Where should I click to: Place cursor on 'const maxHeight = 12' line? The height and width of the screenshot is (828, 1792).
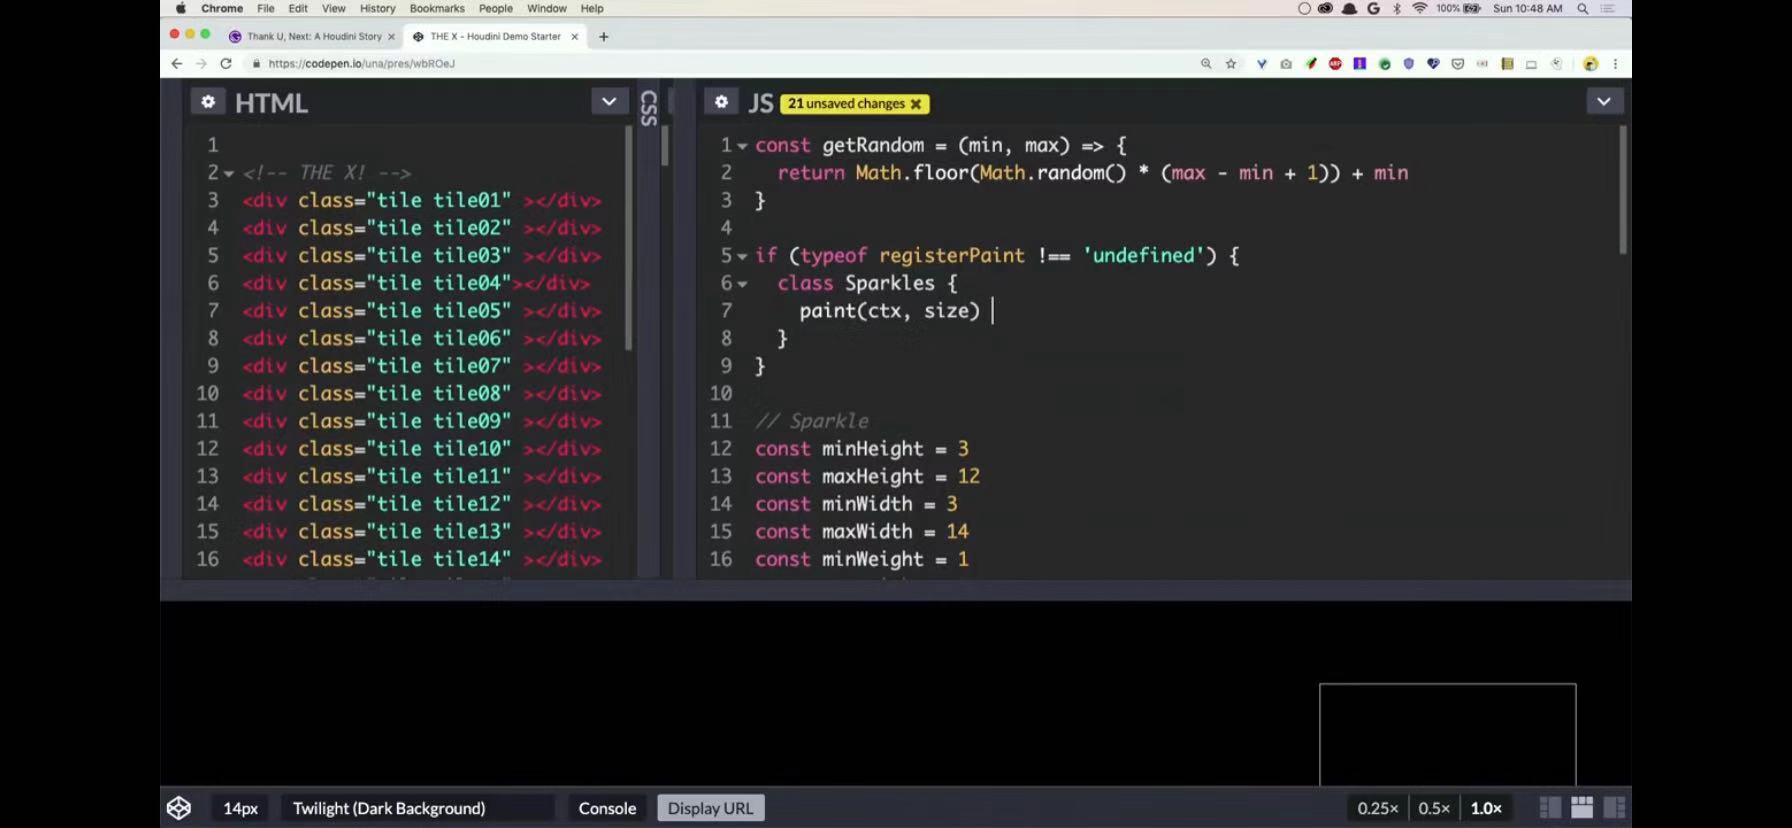point(867,476)
